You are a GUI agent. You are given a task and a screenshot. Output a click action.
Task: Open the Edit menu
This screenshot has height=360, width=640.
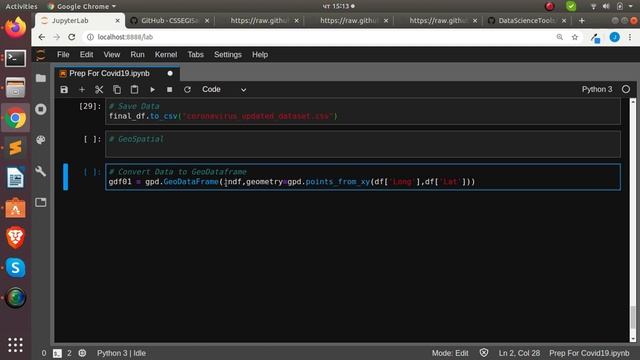tap(86, 55)
